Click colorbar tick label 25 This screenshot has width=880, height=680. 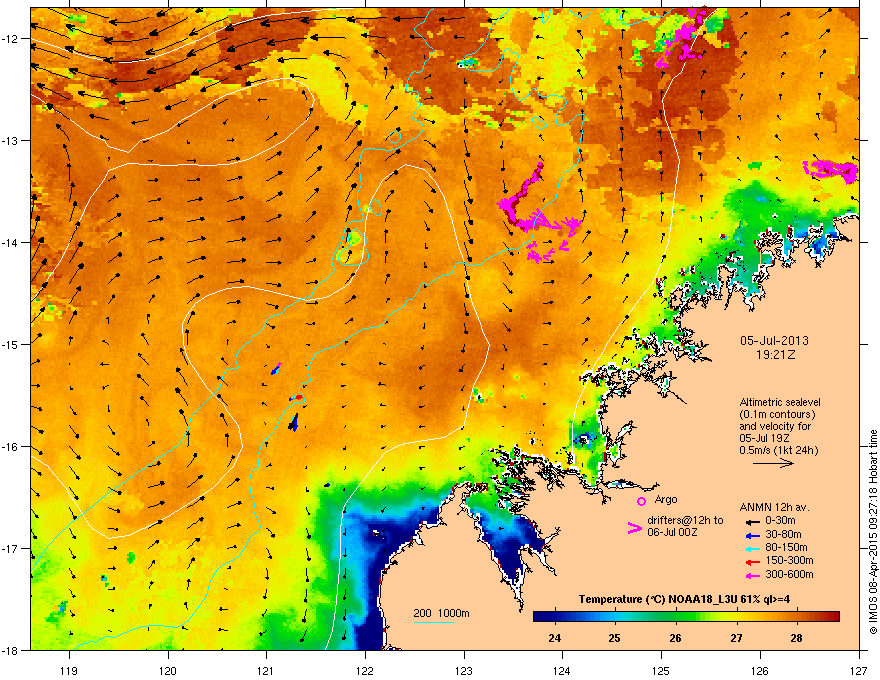615,638
